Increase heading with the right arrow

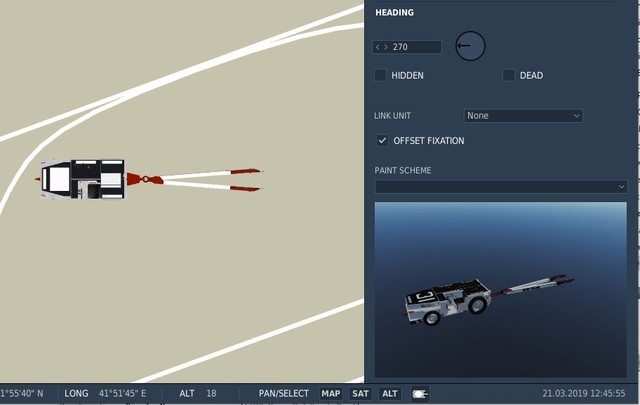click(x=386, y=47)
